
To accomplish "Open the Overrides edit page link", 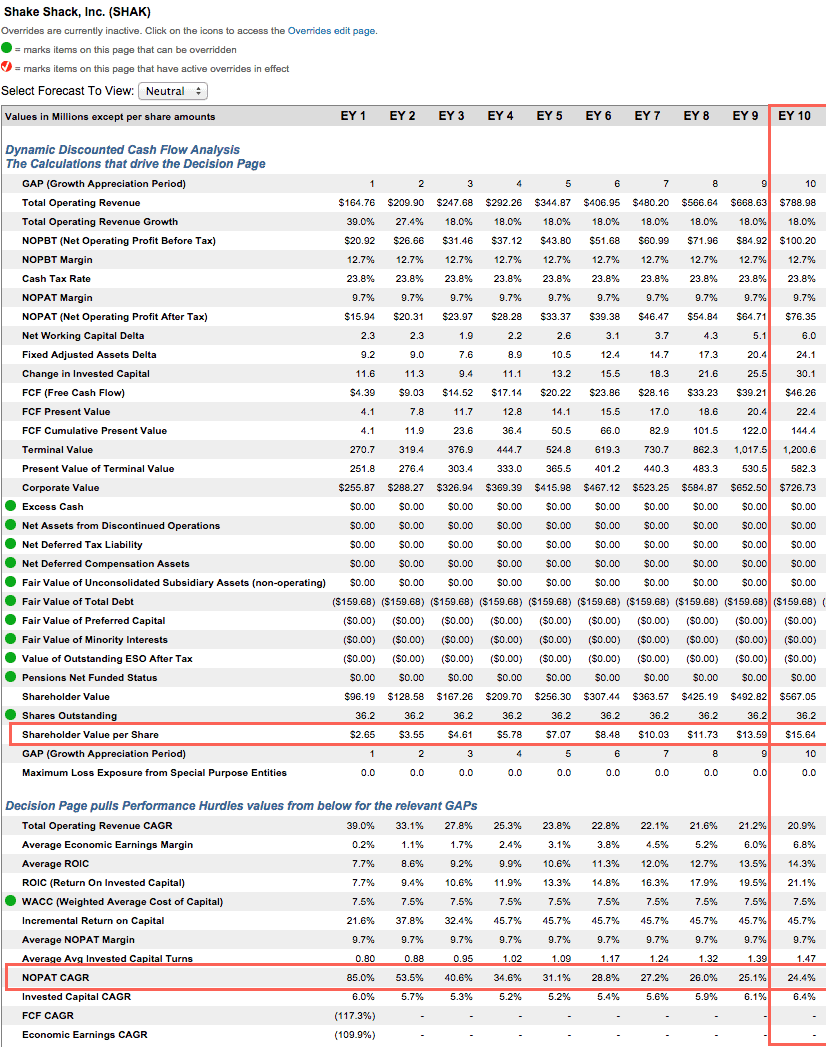I will pyautogui.click(x=331, y=31).
